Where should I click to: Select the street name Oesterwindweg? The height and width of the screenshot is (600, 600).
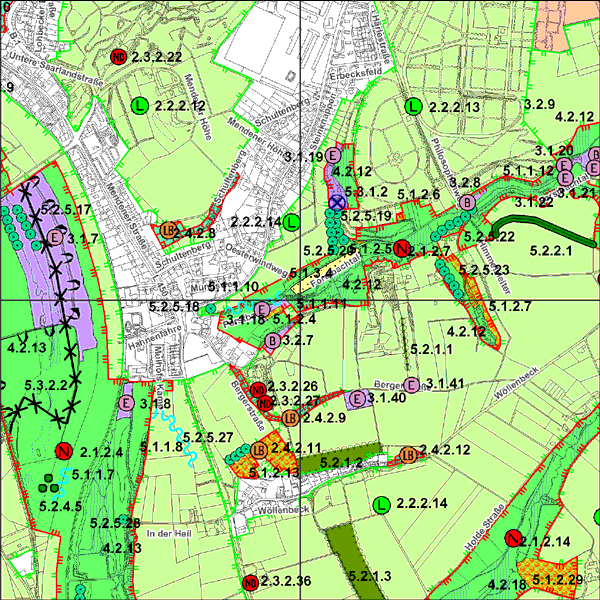coord(256,260)
